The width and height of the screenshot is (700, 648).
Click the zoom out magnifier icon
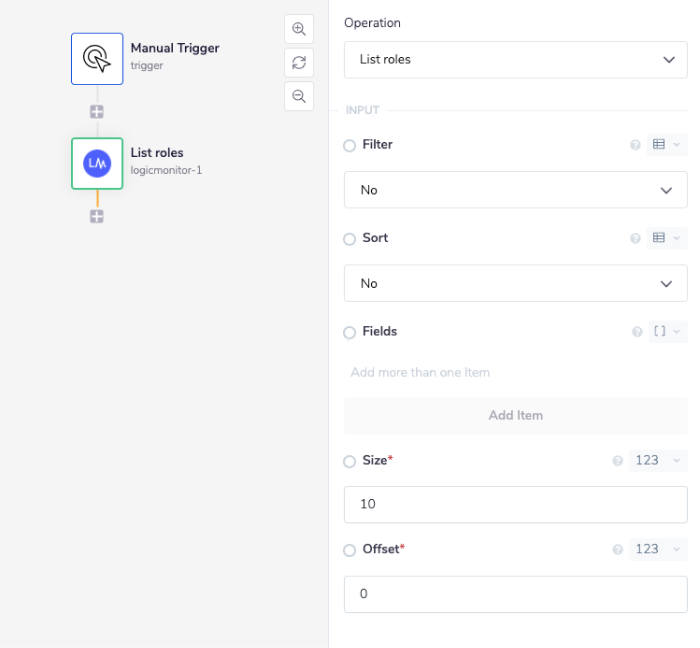point(298,97)
